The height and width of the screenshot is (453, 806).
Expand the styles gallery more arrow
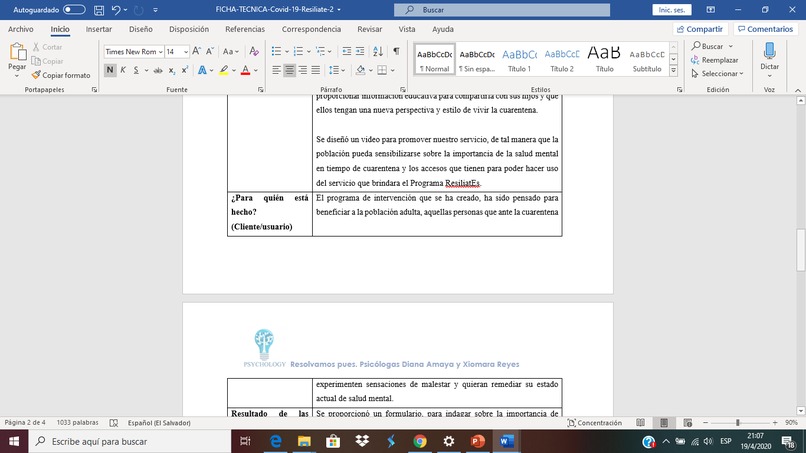point(673,70)
